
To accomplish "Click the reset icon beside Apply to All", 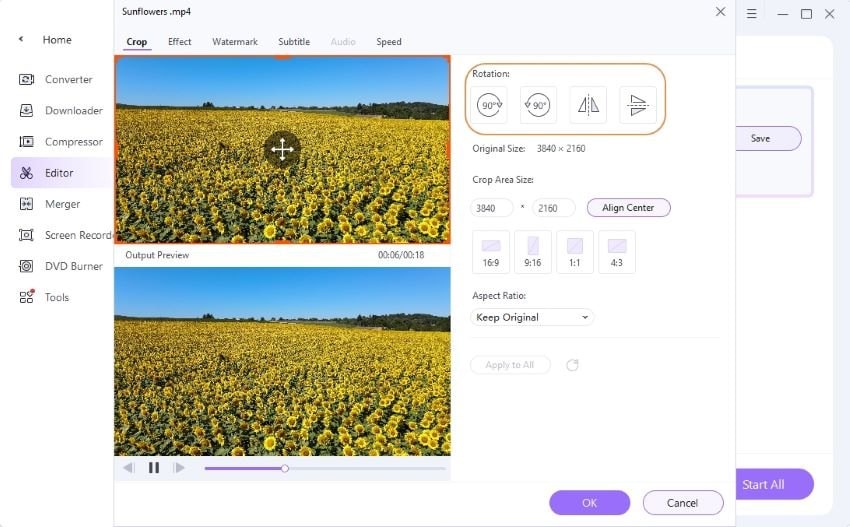I will 572,365.
